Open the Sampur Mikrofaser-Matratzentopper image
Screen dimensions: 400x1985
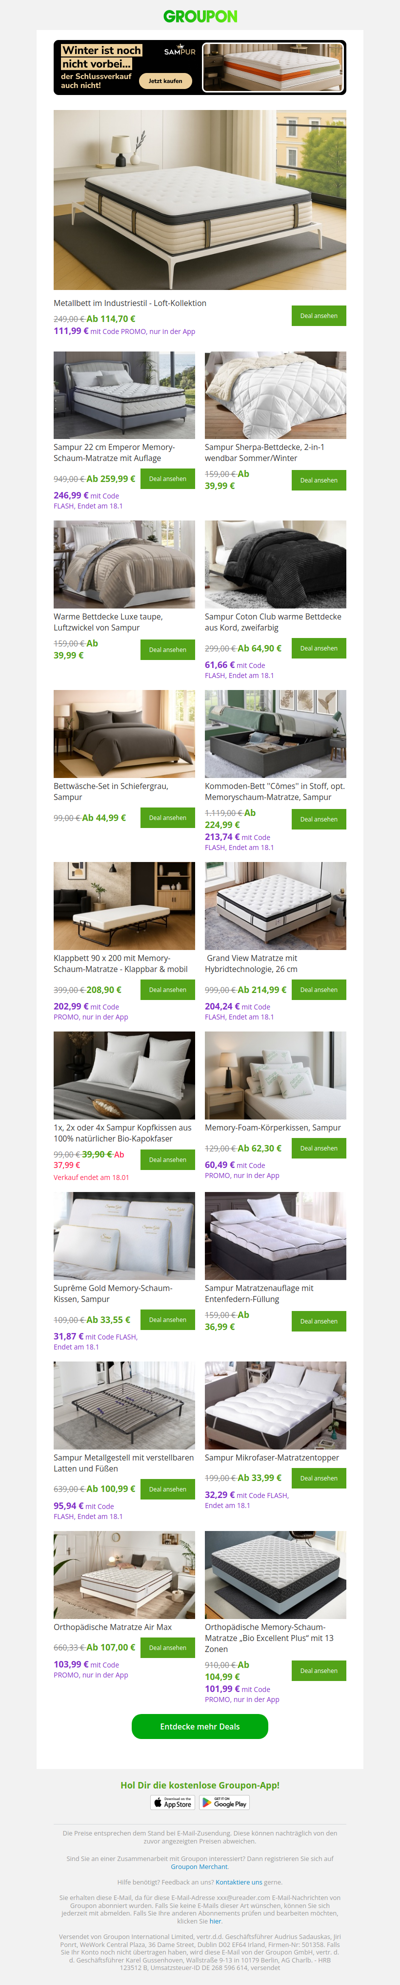276,1405
